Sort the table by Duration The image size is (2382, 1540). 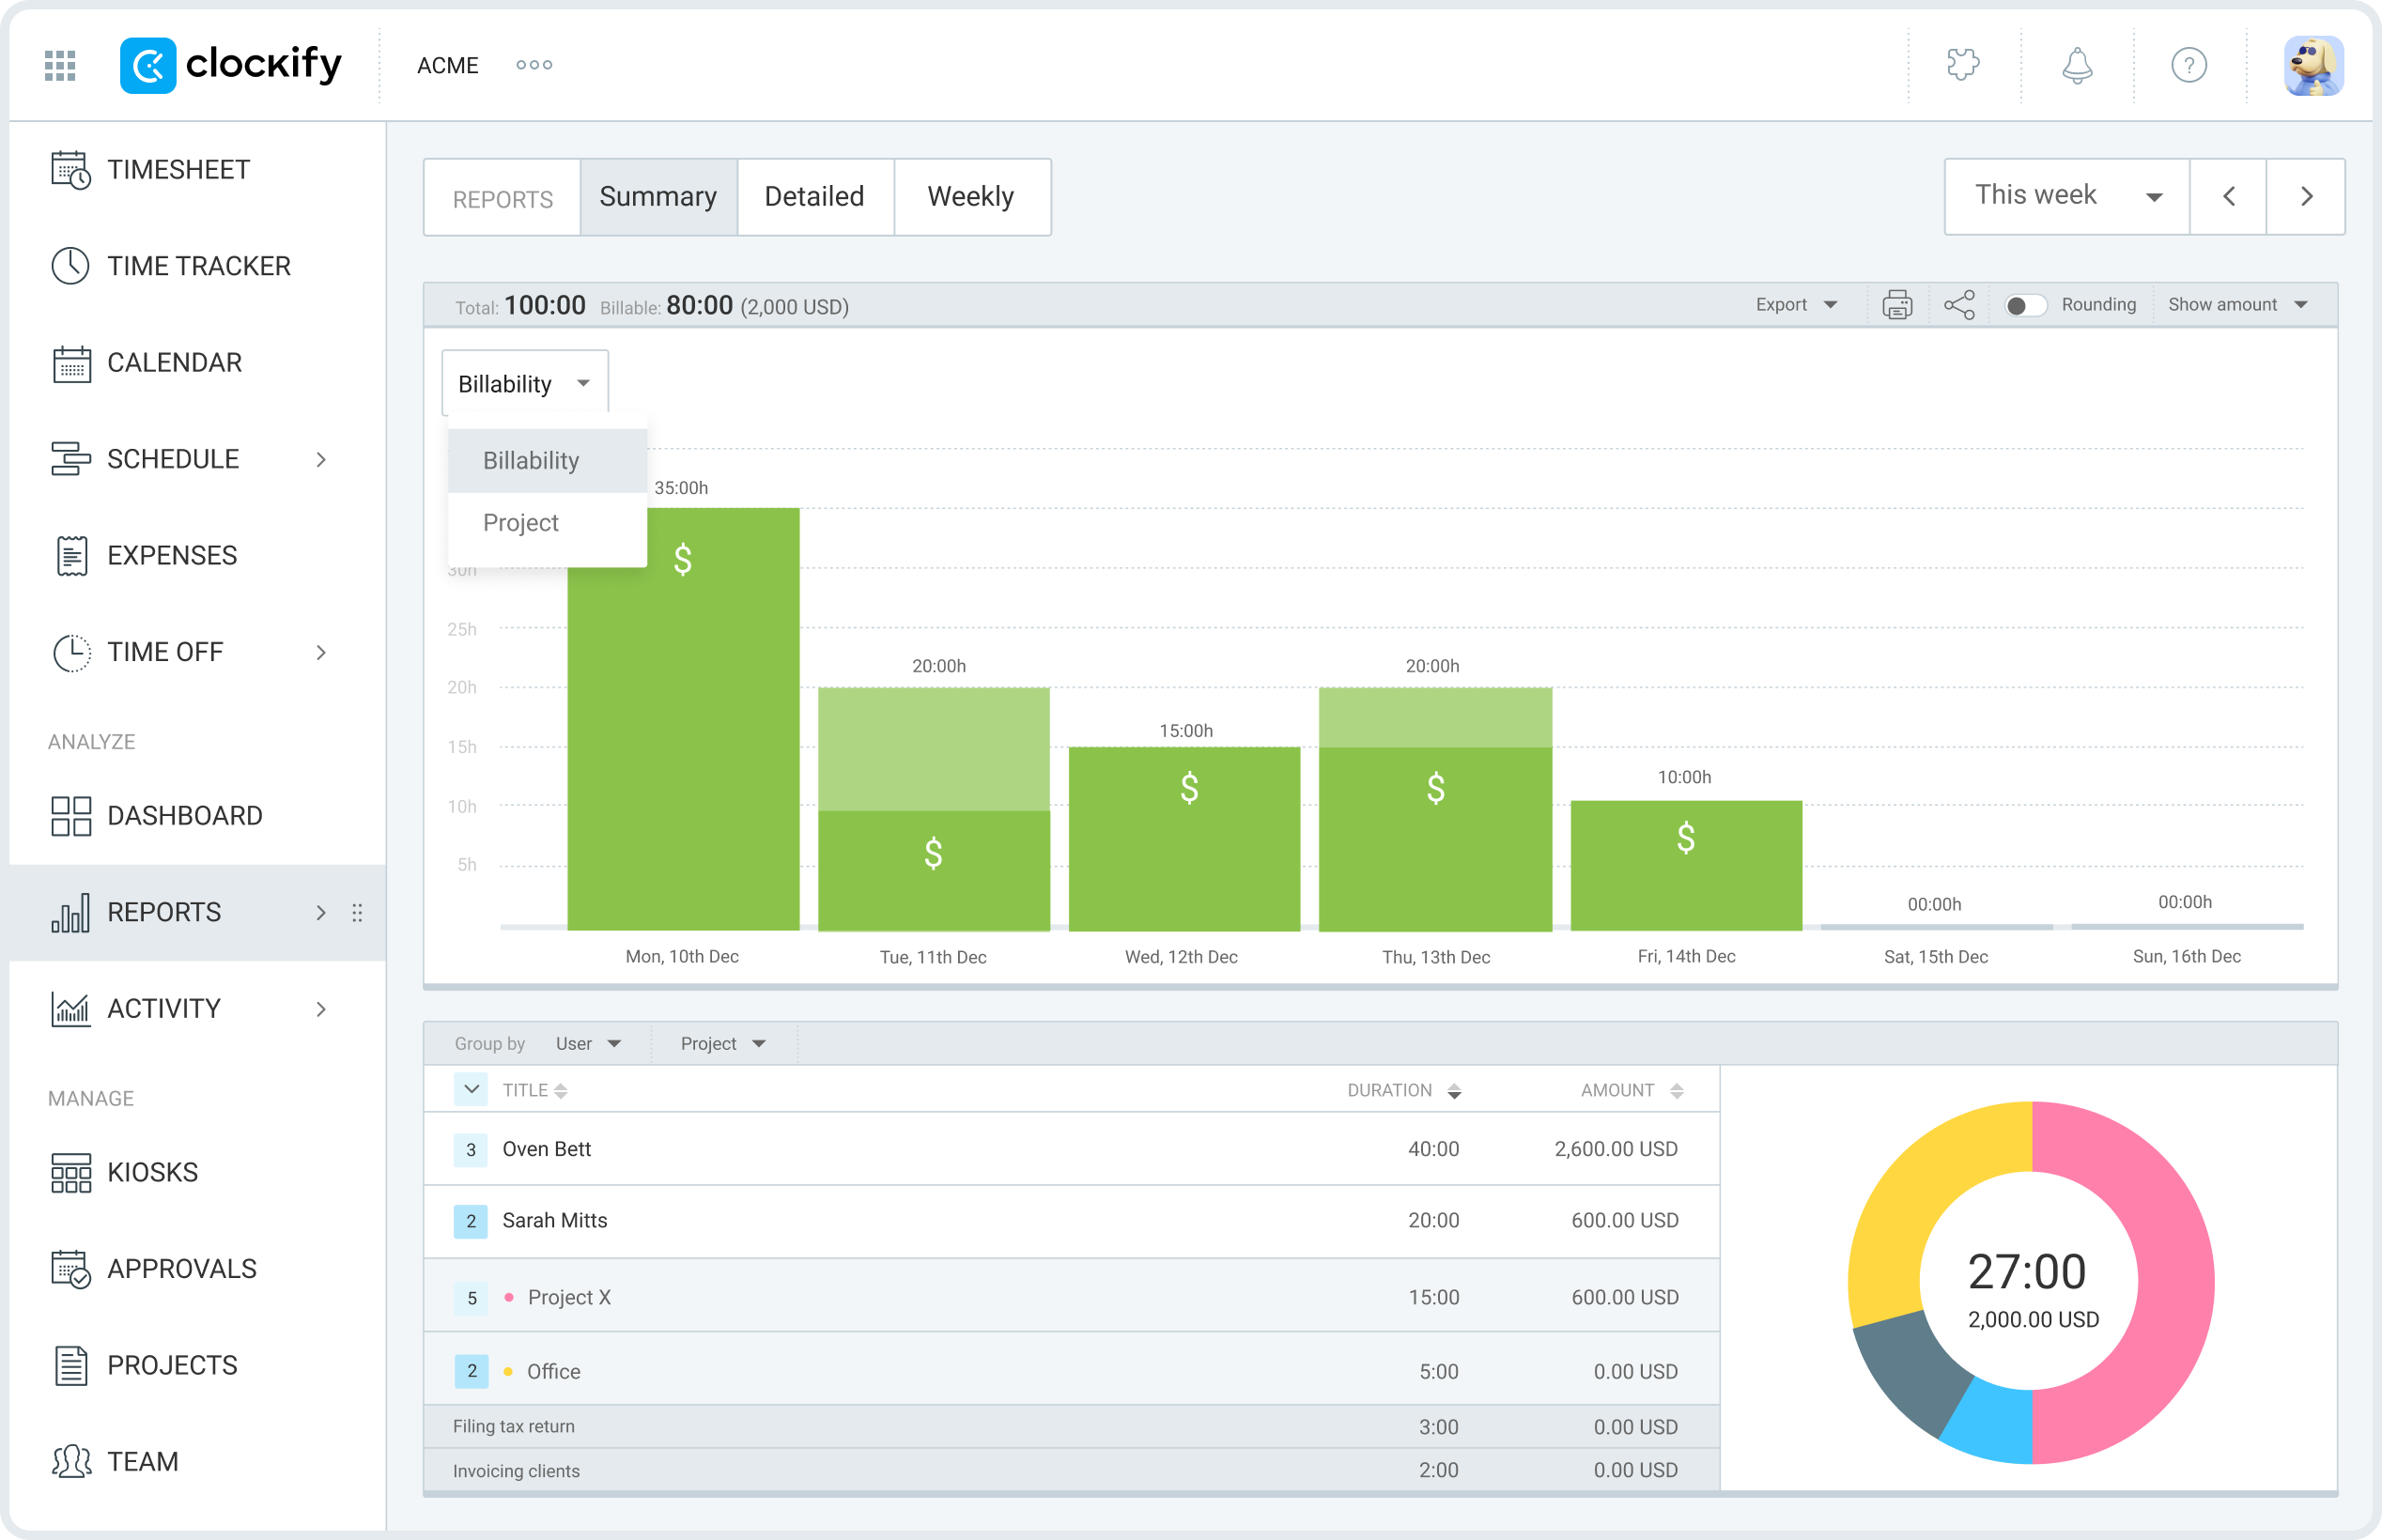(x=1455, y=1089)
